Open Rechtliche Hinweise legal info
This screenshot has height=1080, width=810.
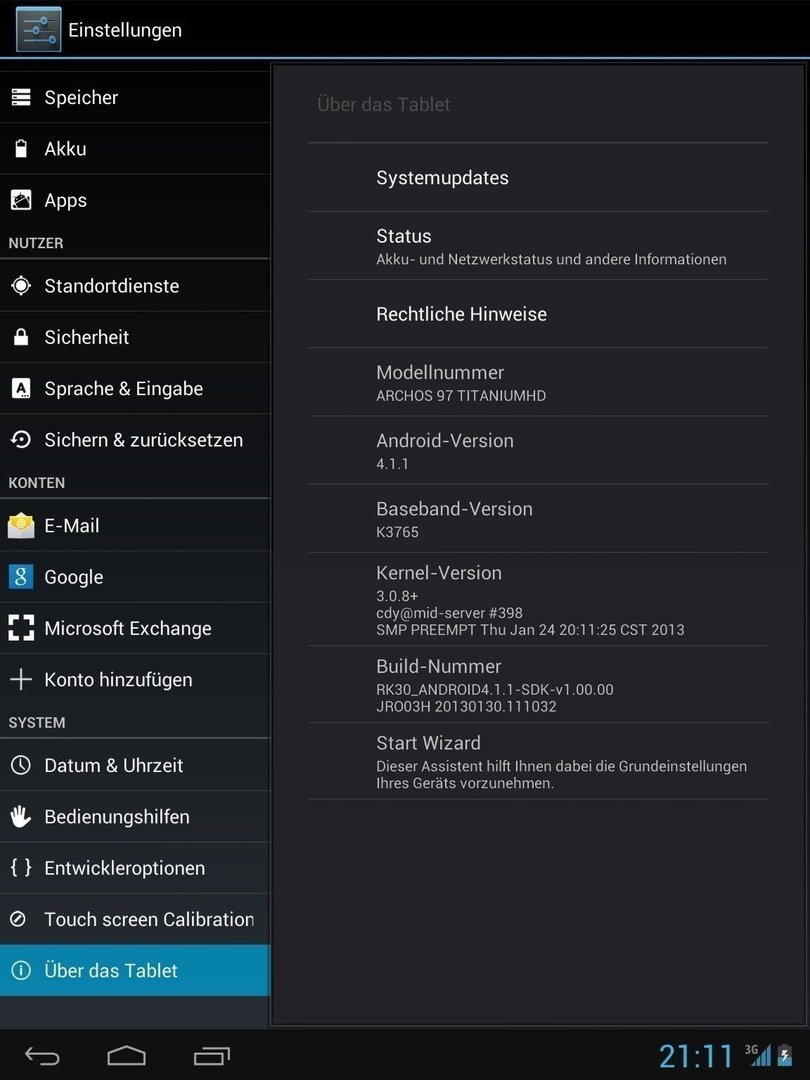(x=538, y=314)
